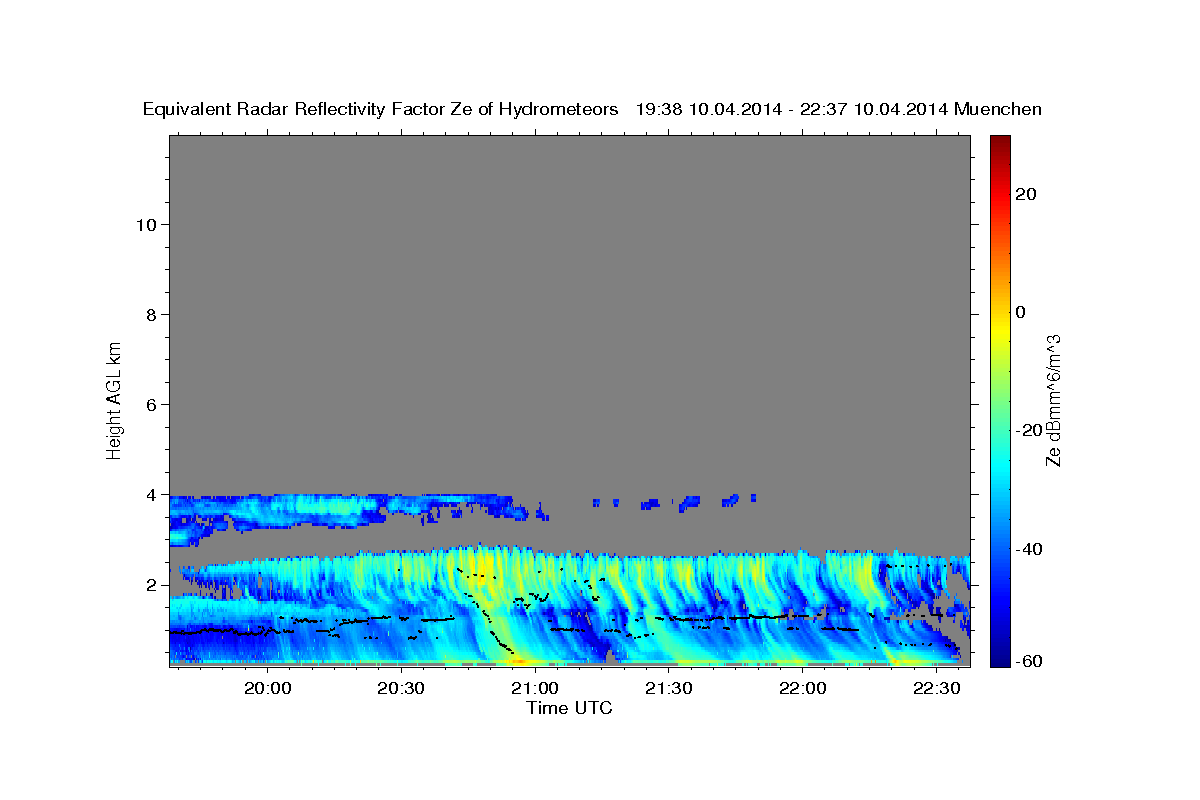Click the colorbar label 'Ze dBmm^6/m^3'
This screenshot has width=1200, height=800.
click(1053, 400)
